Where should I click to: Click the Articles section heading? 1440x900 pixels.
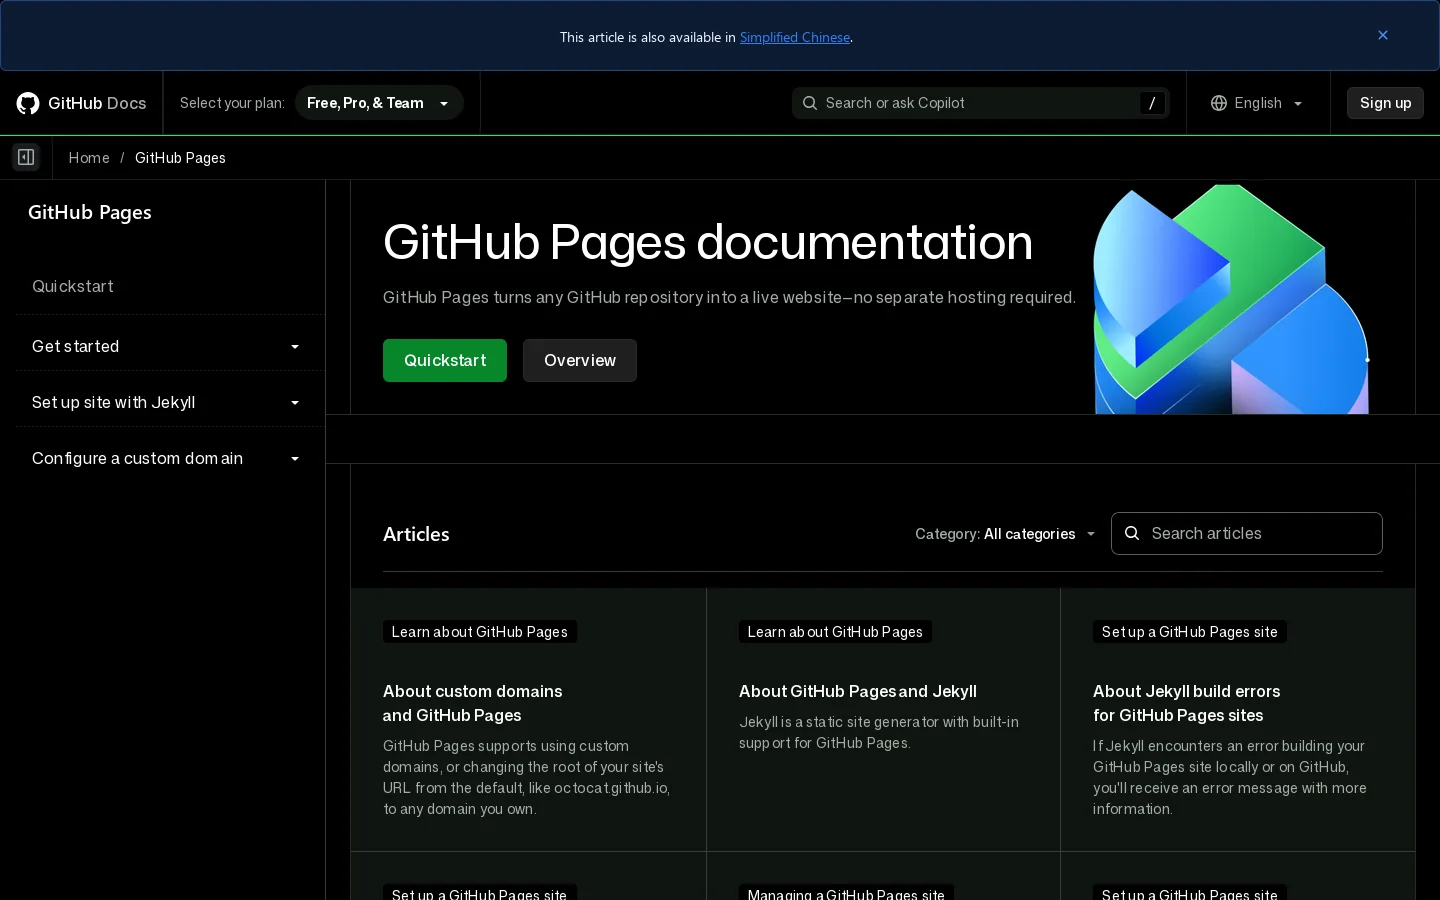(x=416, y=534)
